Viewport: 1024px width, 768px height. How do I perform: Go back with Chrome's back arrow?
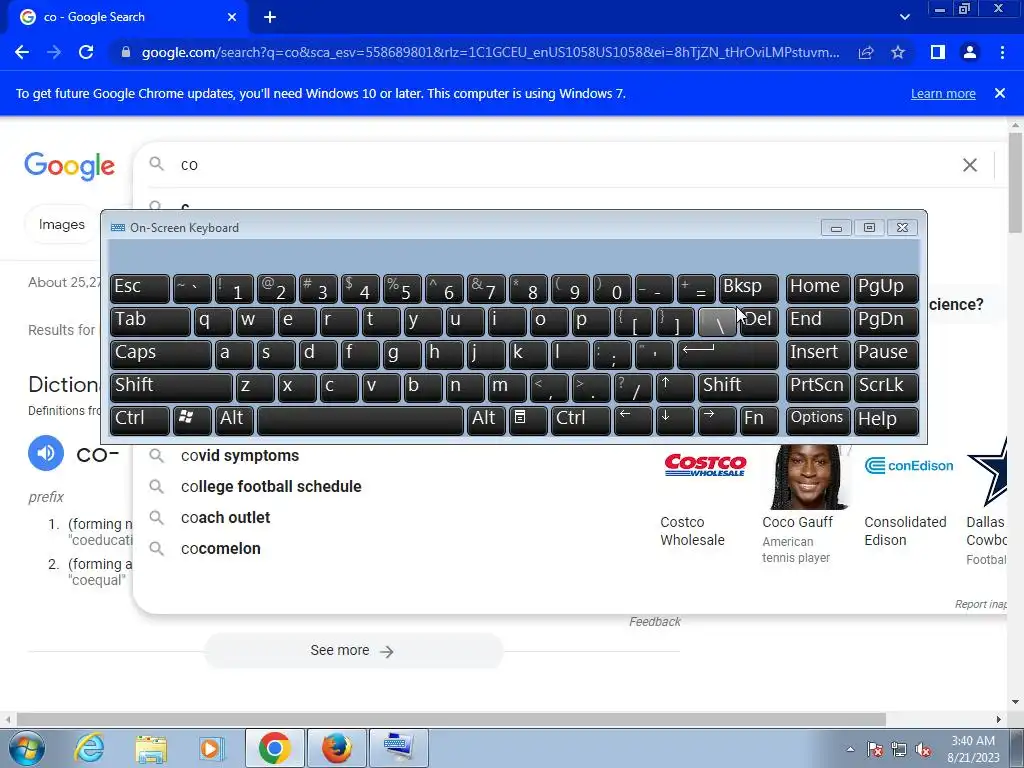(x=22, y=52)
